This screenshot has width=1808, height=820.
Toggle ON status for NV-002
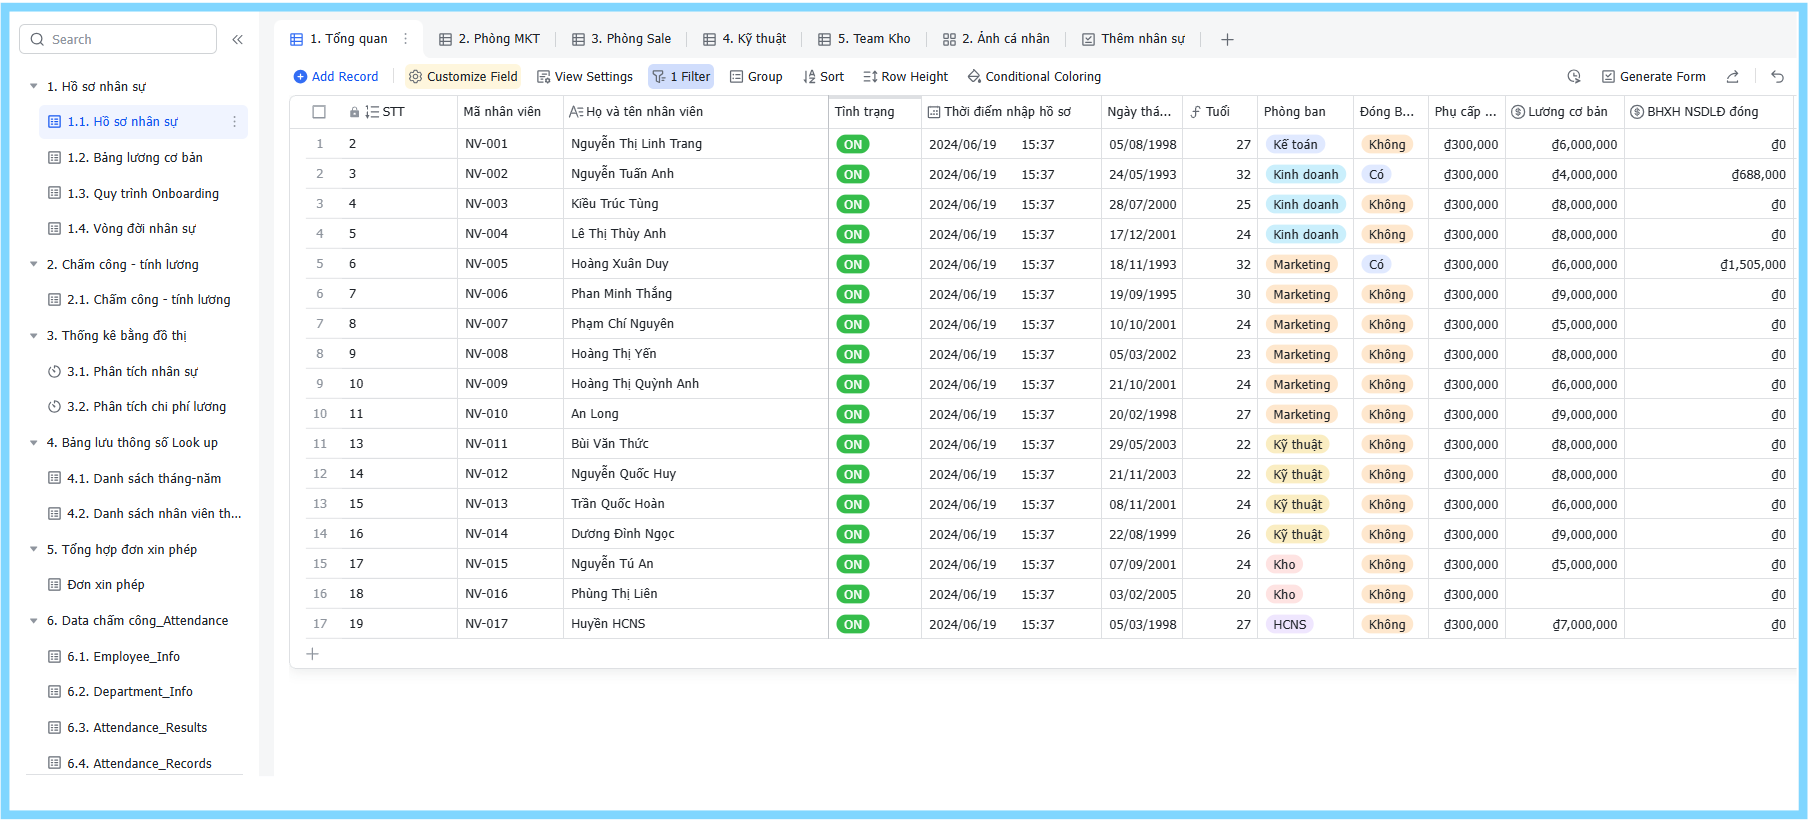coord(853,175)
